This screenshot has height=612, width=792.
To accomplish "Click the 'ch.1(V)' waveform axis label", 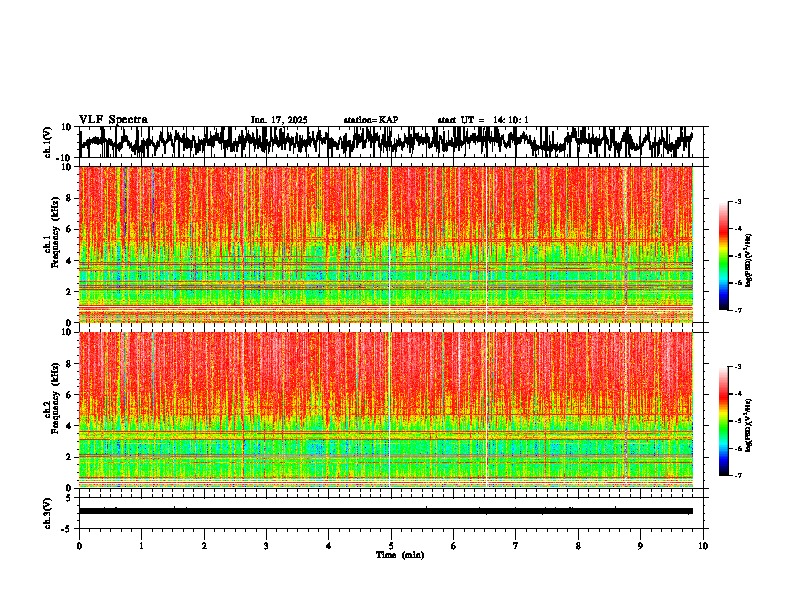I will 48,142.
